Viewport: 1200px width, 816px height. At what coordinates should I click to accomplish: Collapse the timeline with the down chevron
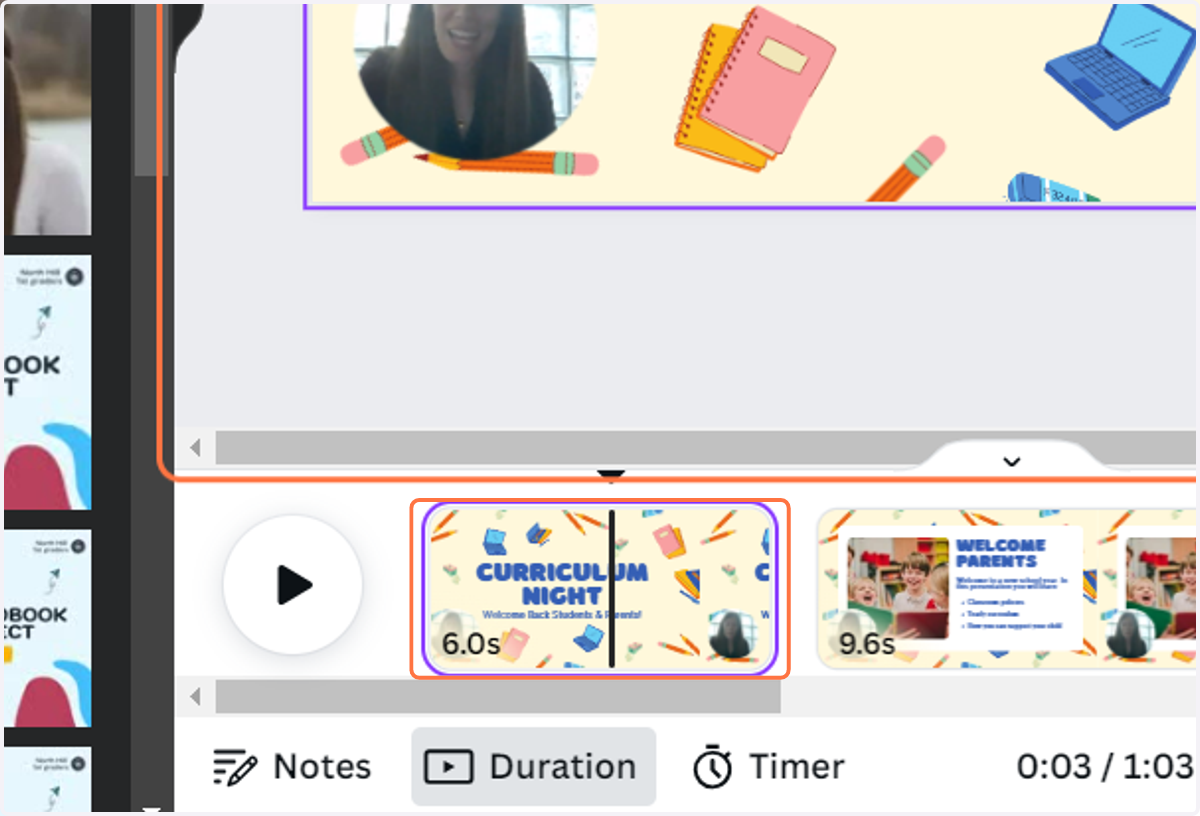click(x=1012, y=461)
